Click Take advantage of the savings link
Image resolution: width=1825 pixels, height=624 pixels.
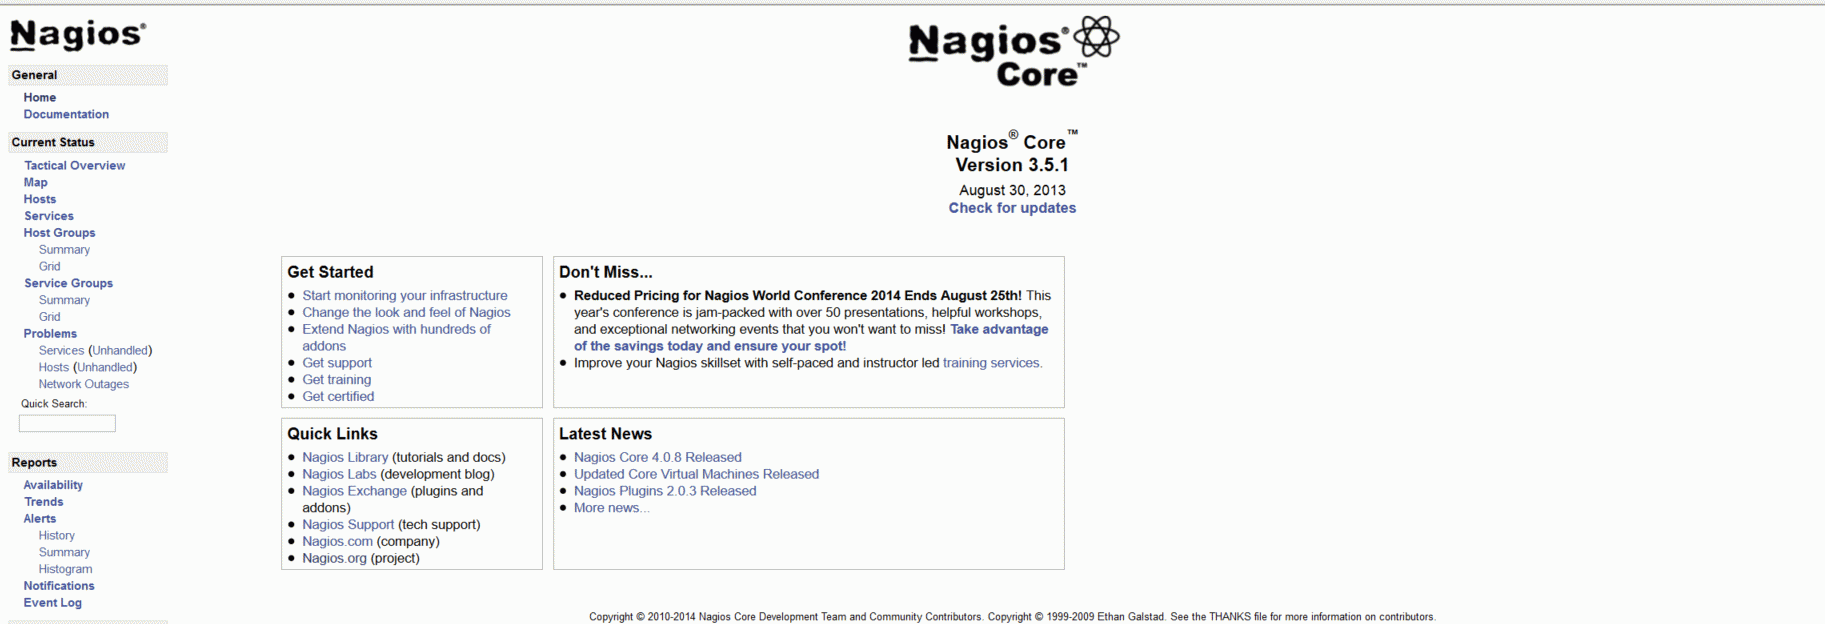[x=811, y=338]
